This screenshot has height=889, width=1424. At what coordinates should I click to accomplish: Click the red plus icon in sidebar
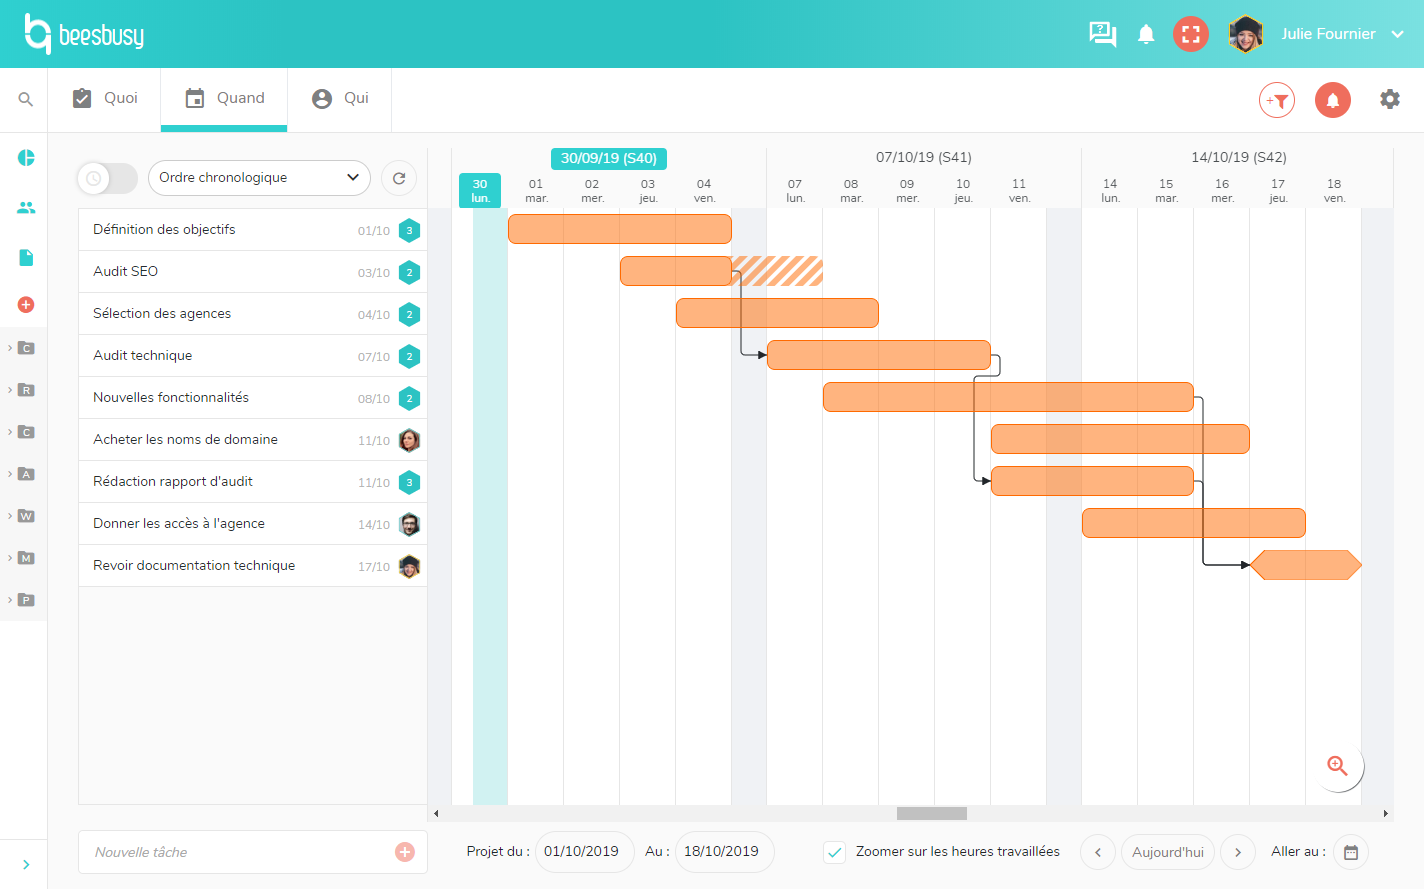26,304
